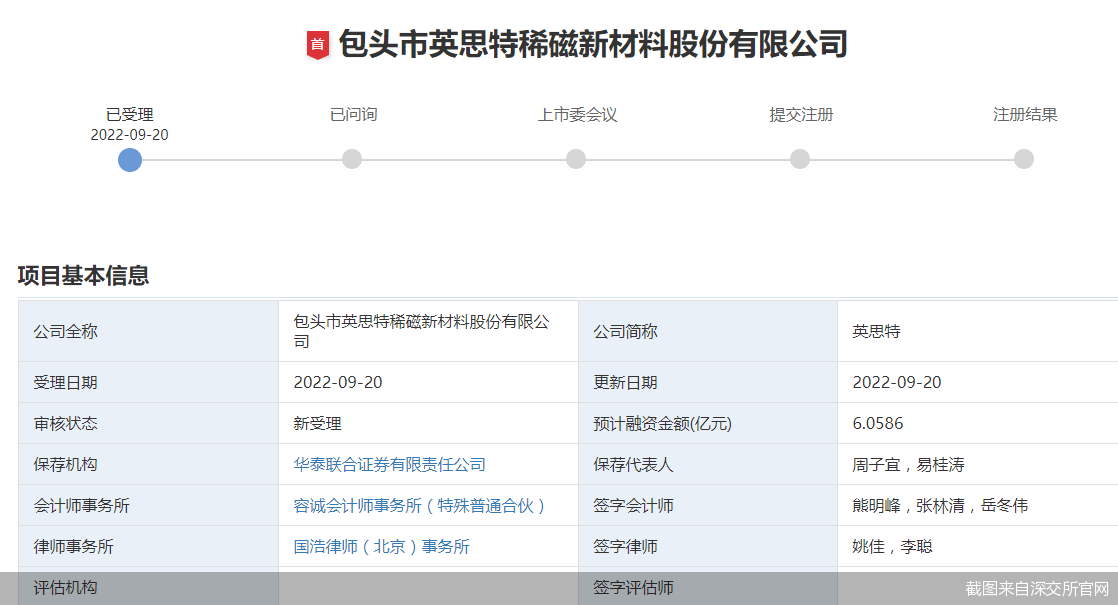Click the 保荐机构 label cell
This screenshot has width=1118, height=605.
[x=148, y=465]
